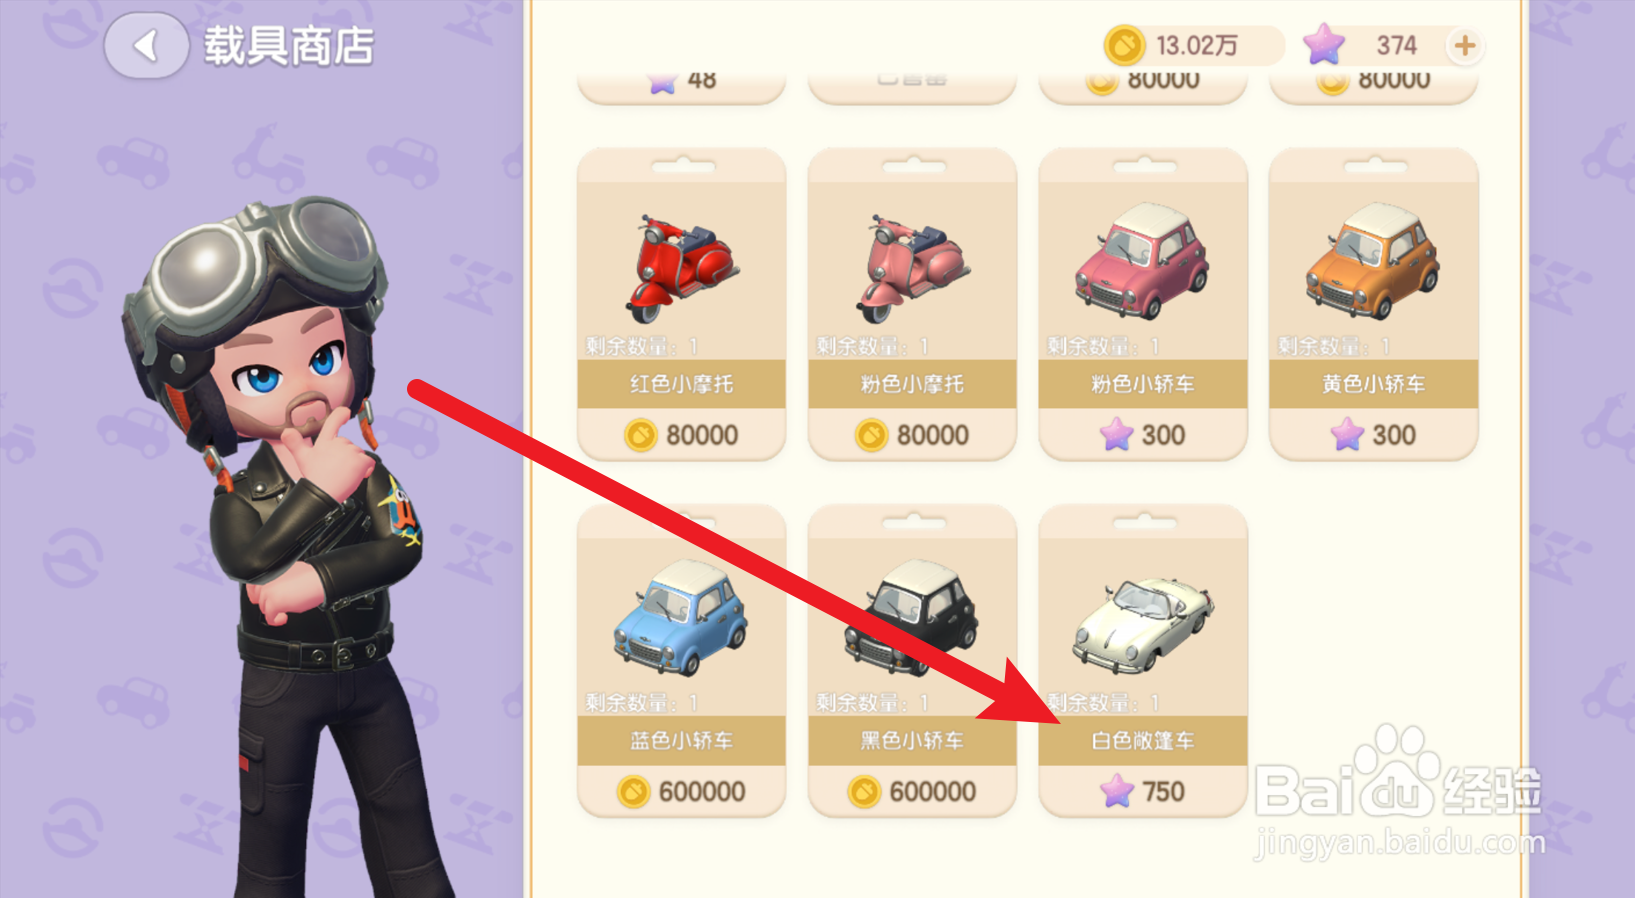Click the 白色敞篷车 name label
The image size is (1635, 898).
(x=1143, y=741)
